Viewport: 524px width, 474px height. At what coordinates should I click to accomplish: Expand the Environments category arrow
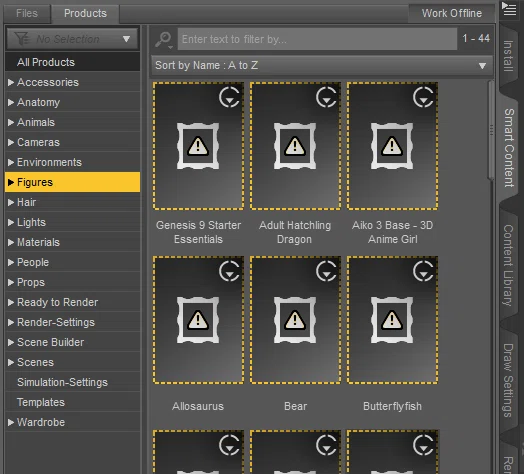[11, 162]
